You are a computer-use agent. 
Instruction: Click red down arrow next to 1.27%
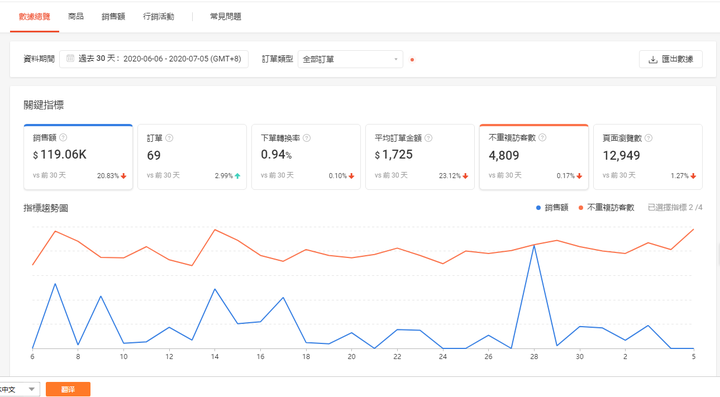(693, 176)
